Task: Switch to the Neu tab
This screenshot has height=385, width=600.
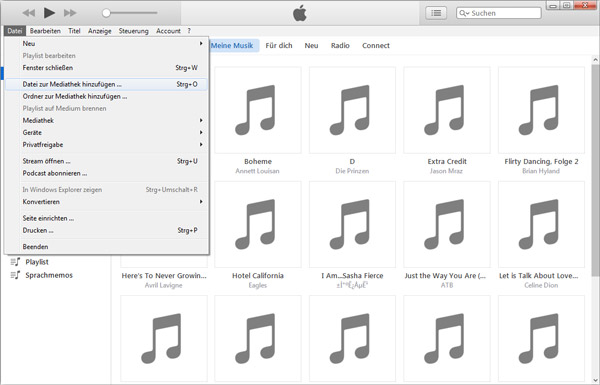Action: 311,46
